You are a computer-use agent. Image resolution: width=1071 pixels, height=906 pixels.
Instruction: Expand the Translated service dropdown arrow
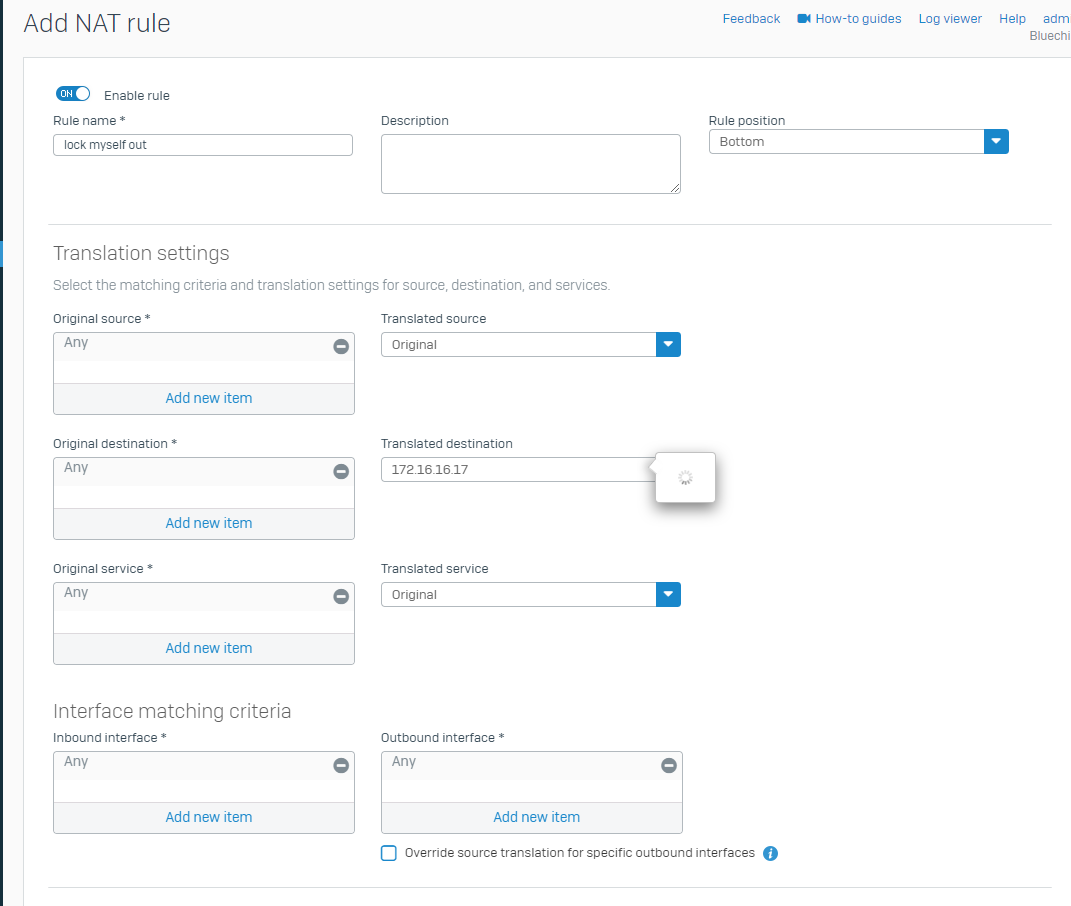(x=668, y=594)
